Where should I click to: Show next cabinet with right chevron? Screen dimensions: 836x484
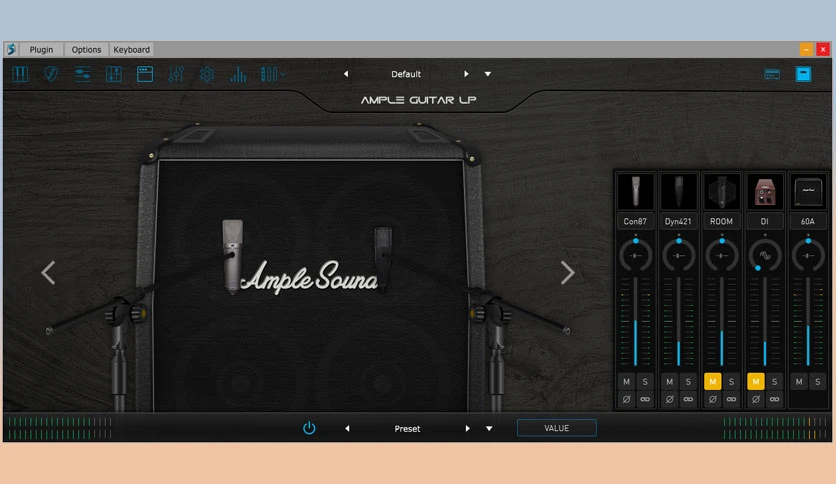567,272
